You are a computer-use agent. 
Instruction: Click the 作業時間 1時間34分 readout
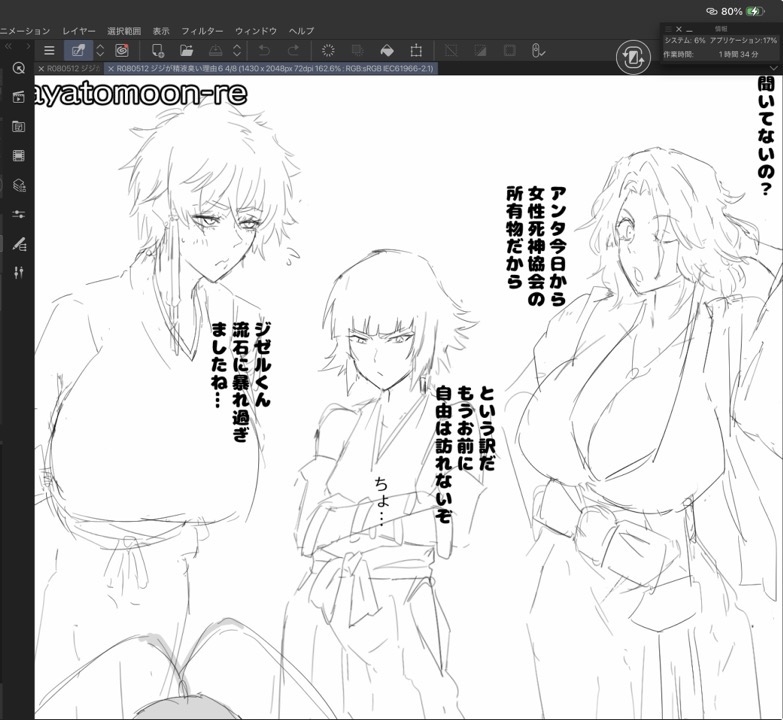coord(711,54)
